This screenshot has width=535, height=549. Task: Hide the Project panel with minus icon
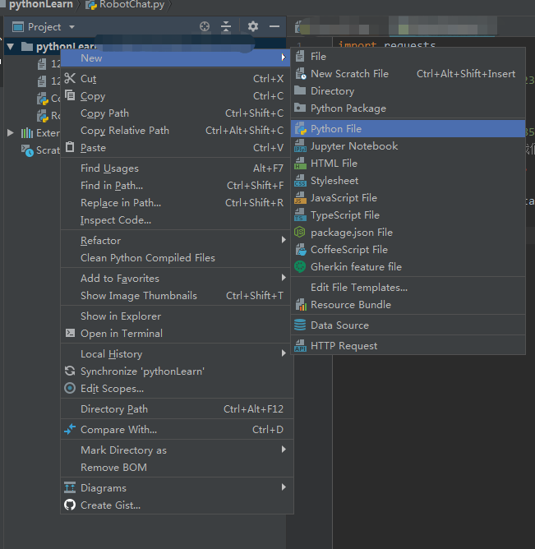(275, 27)
